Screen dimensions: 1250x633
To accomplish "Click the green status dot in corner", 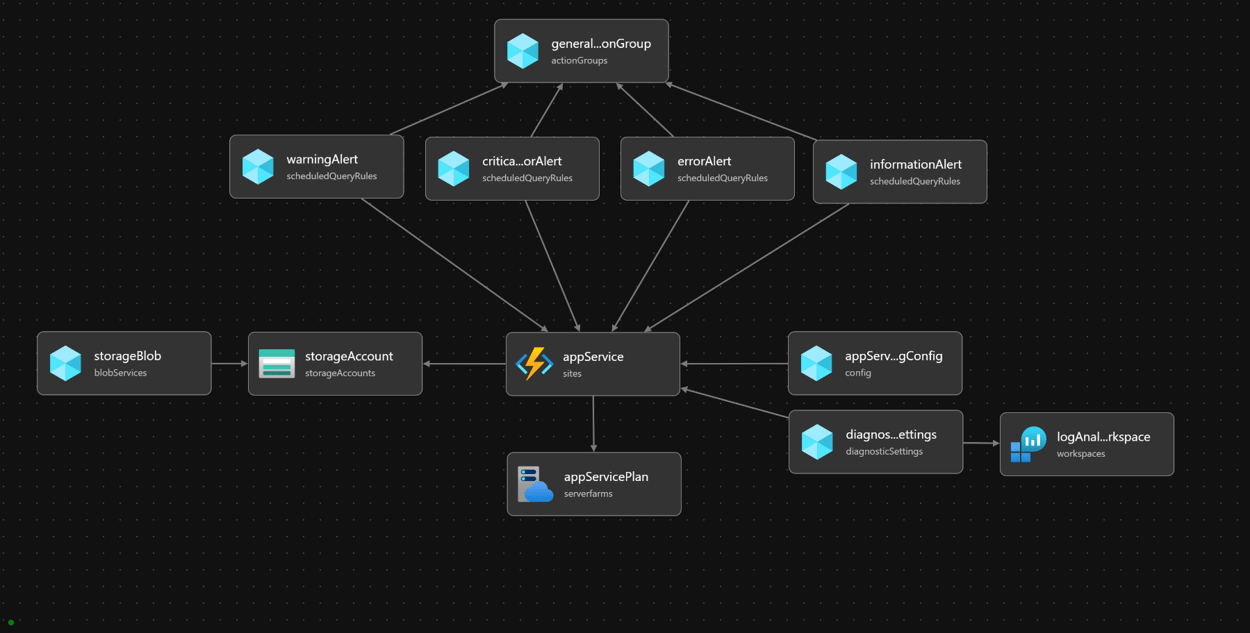I will point(11,623).
